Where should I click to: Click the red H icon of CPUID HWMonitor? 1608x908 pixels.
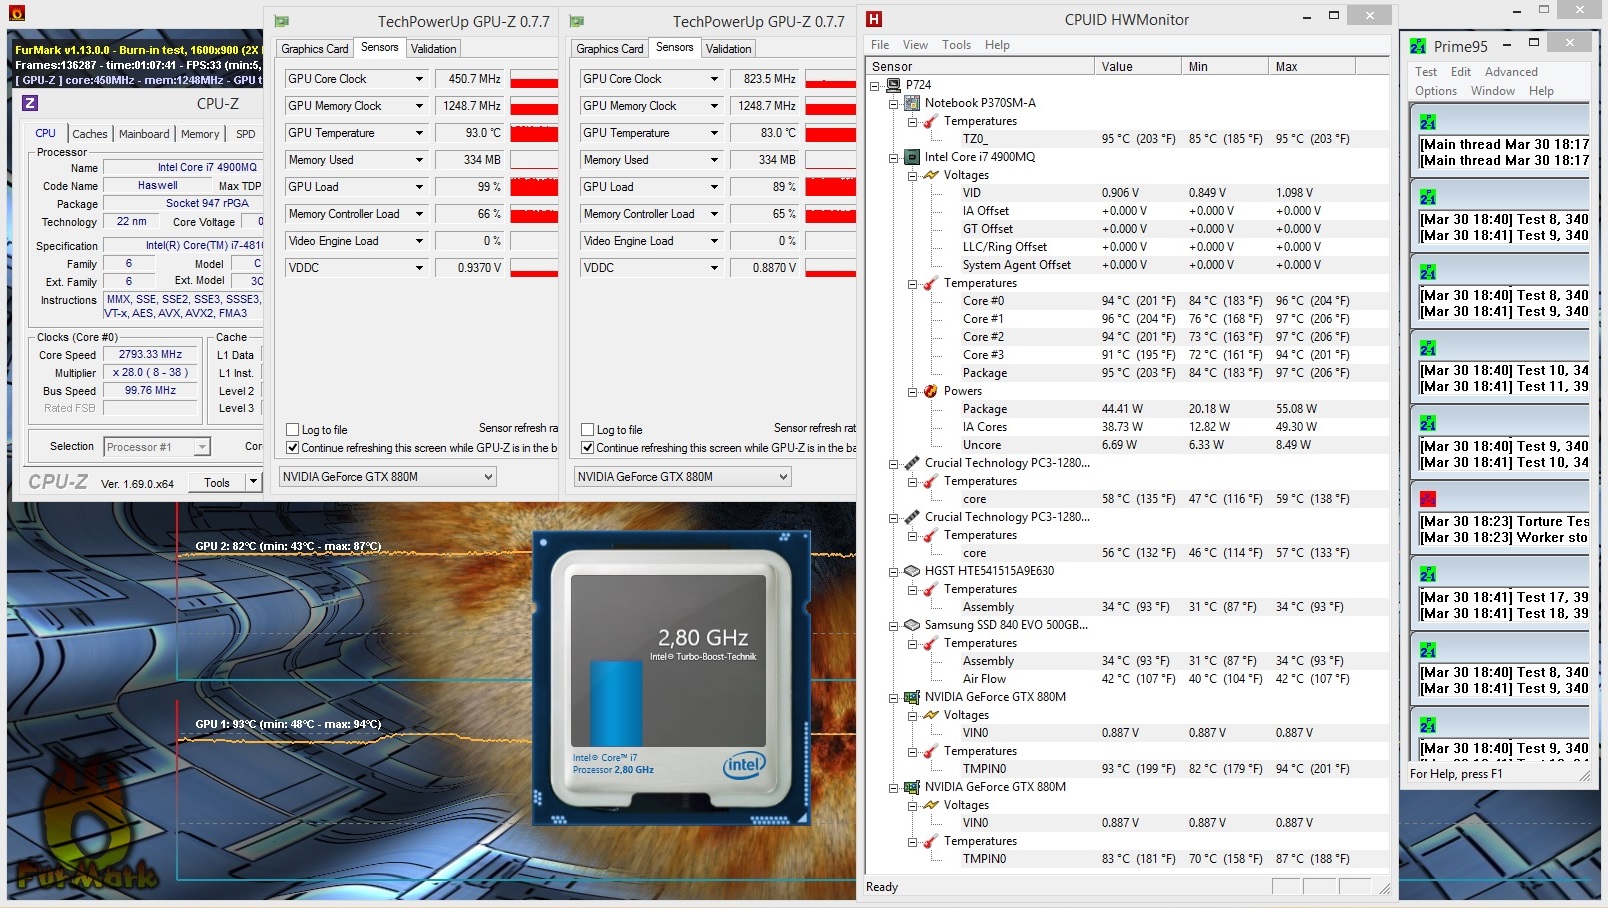pyautogui.click(x=874, y=19)
